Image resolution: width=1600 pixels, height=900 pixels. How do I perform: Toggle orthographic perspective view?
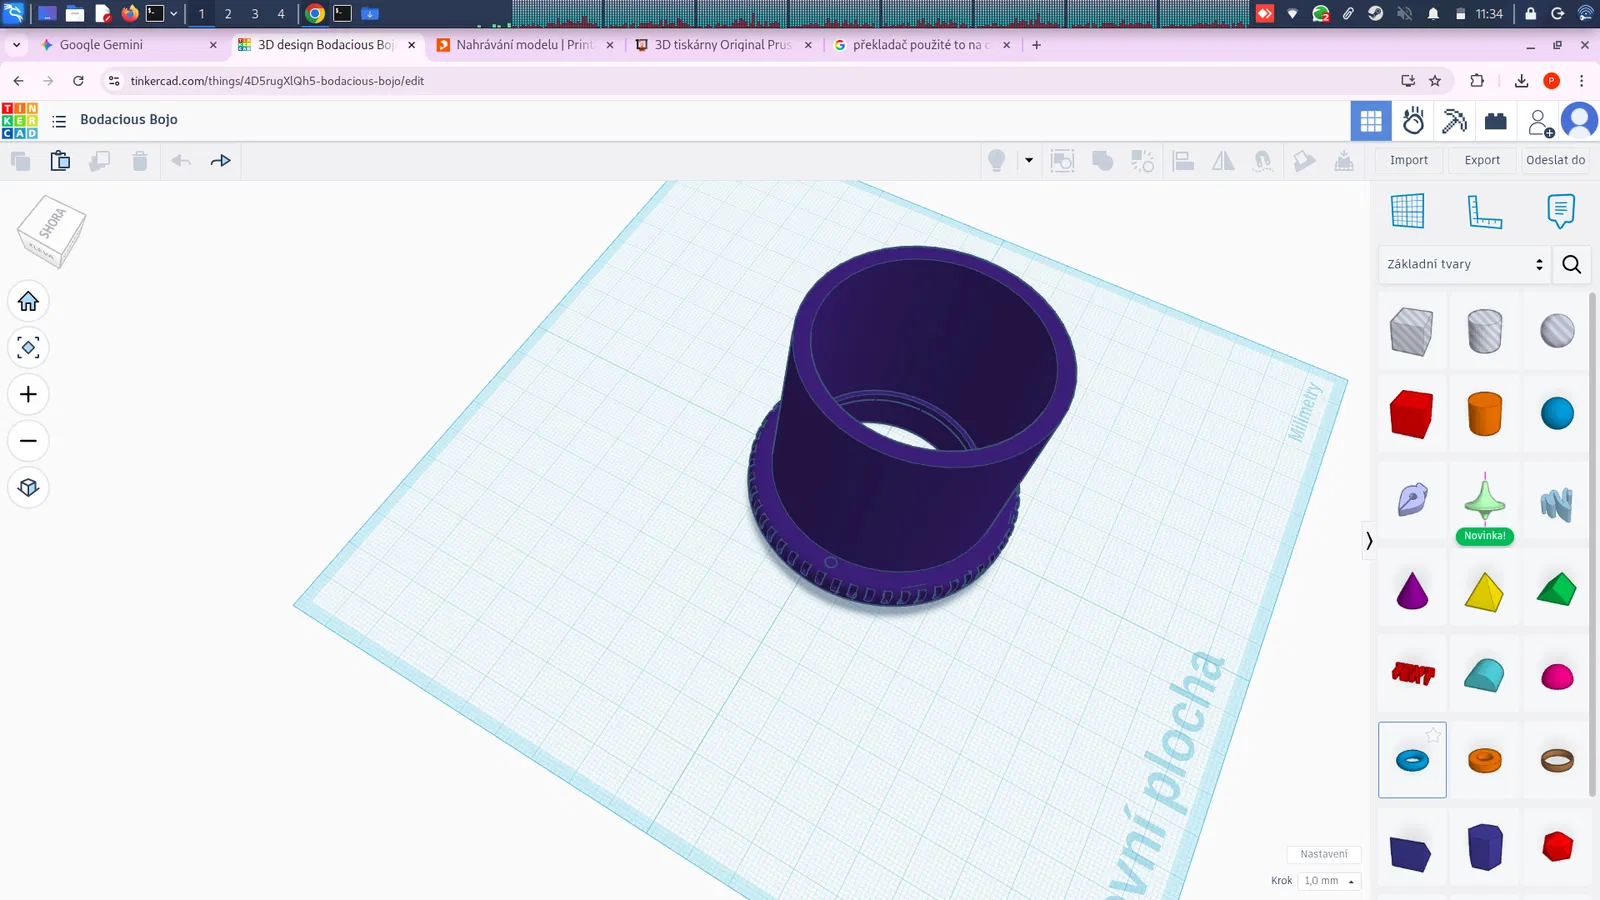[x=28, y=488]
